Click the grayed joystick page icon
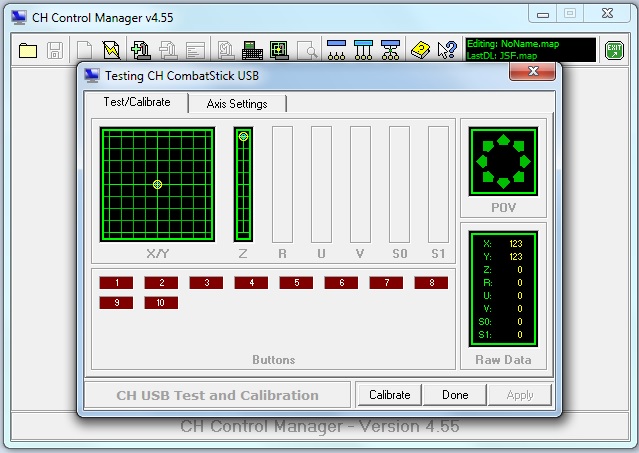 [x=225, y=51]
